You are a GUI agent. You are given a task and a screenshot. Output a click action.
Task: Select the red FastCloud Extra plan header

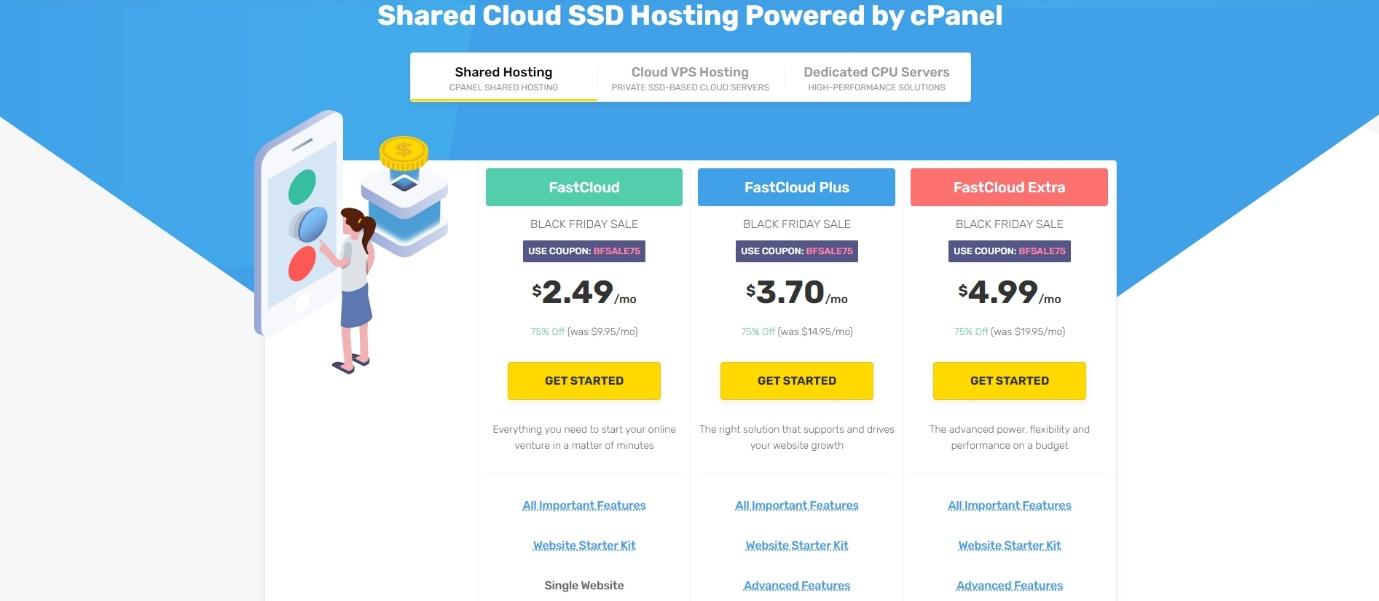pos(1009,187)
